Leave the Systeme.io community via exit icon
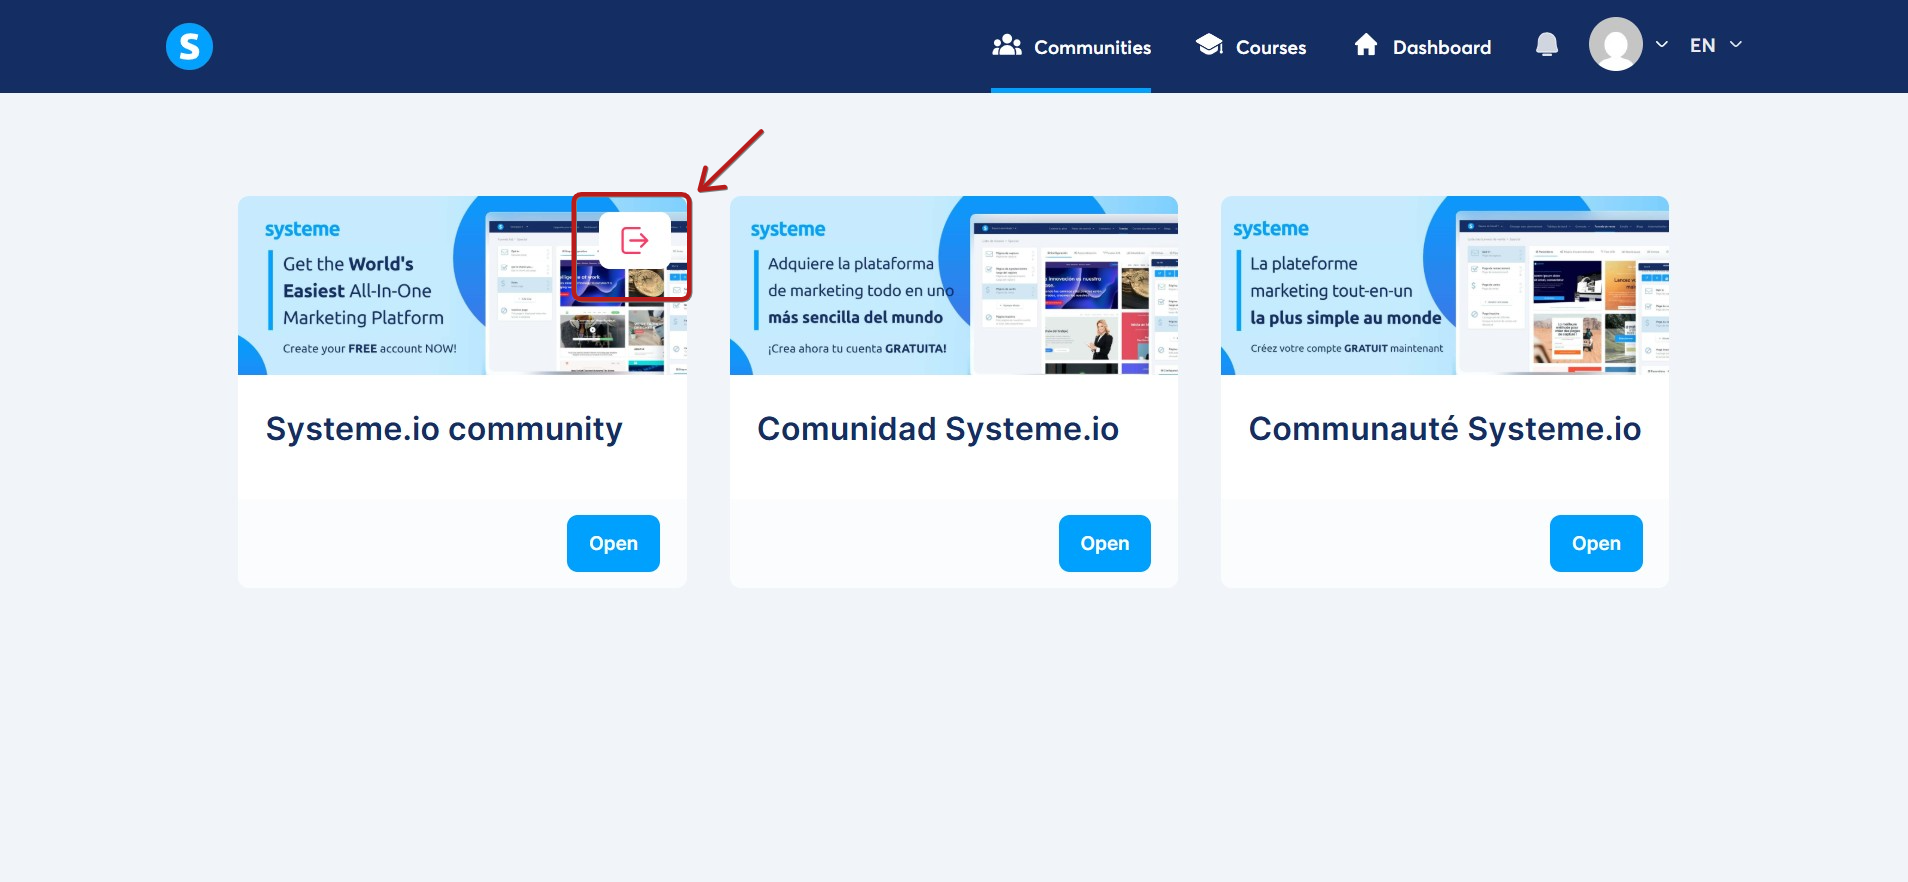Screen dimensions: 1908x882 click(x=635, y=241)
